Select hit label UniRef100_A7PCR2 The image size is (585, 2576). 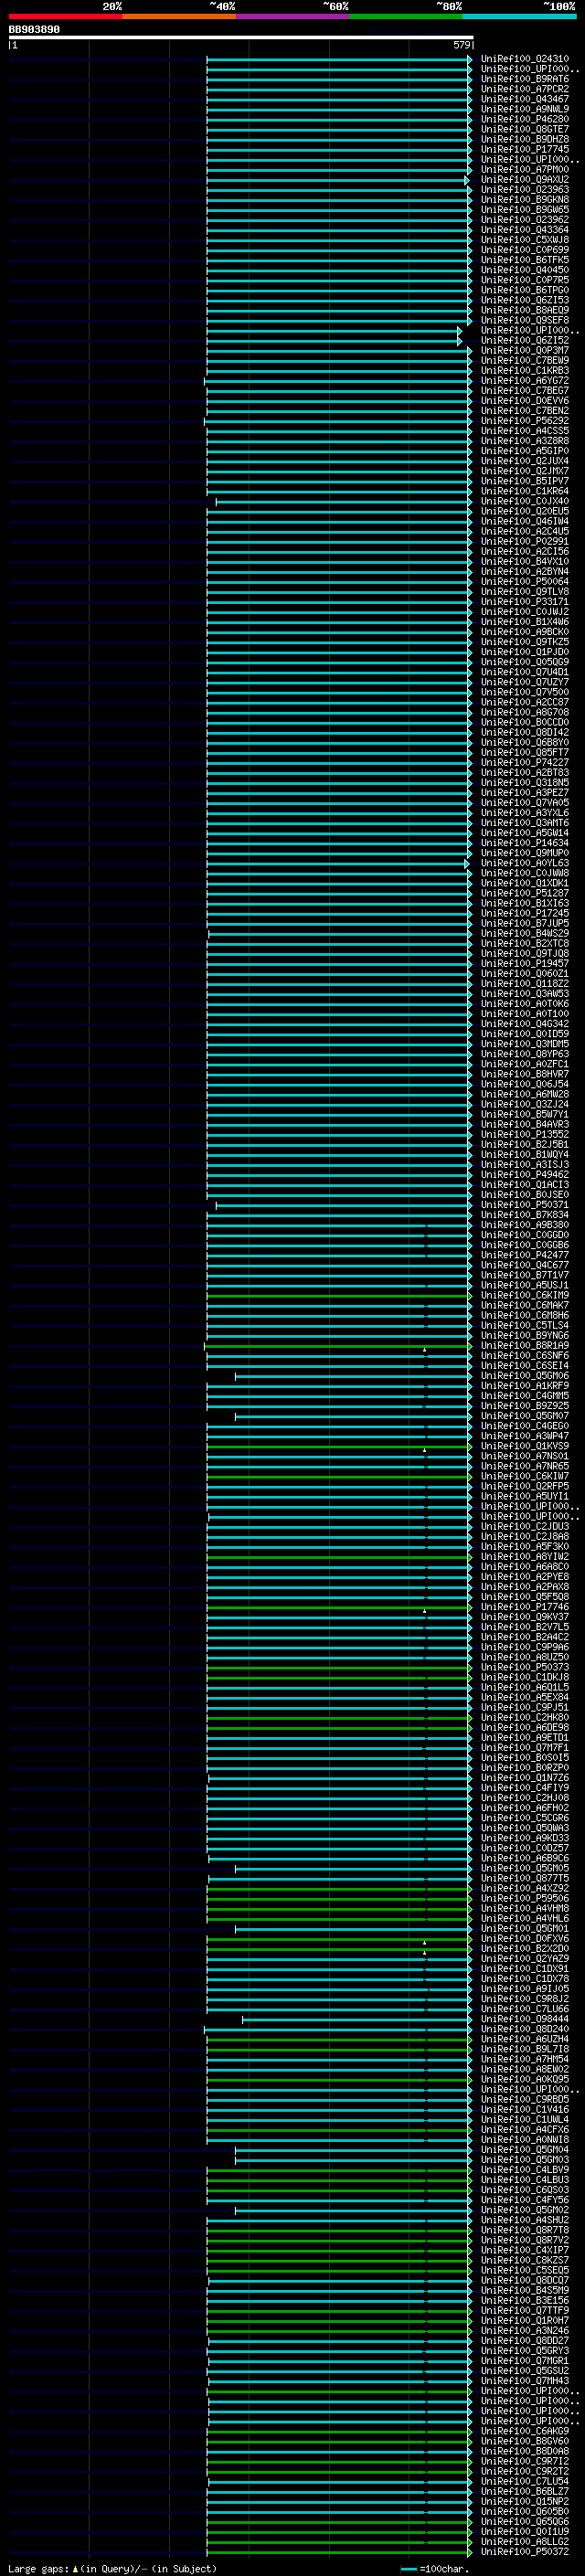pyautogui.click(x=524, y=89)
